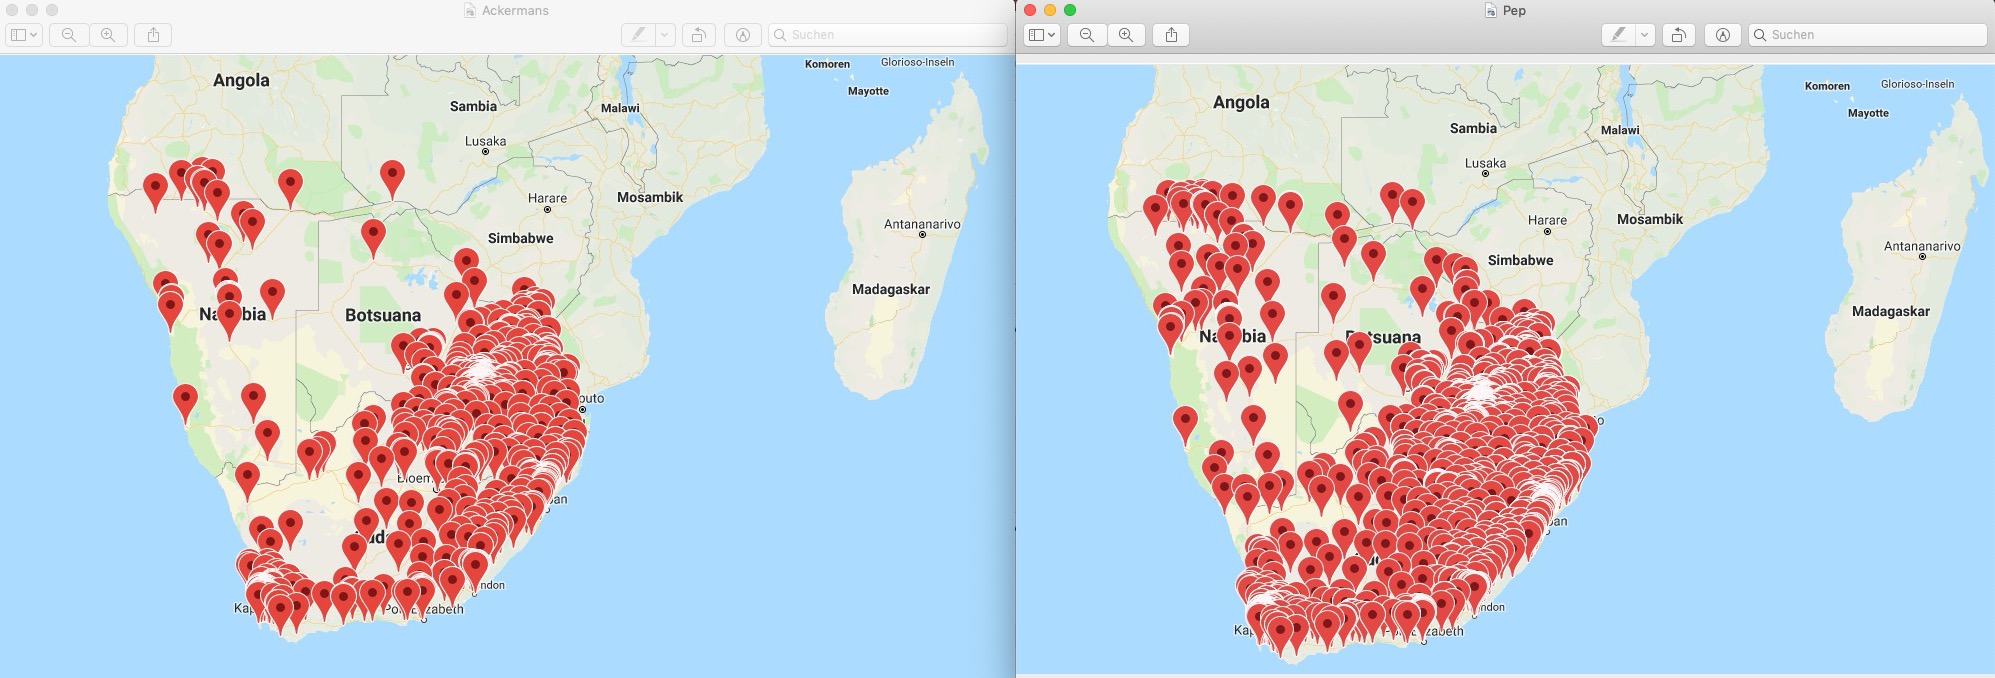Zoom in on the Pep map
Viewport: 1995px width, 678px height.
[x=1126, y=35]
